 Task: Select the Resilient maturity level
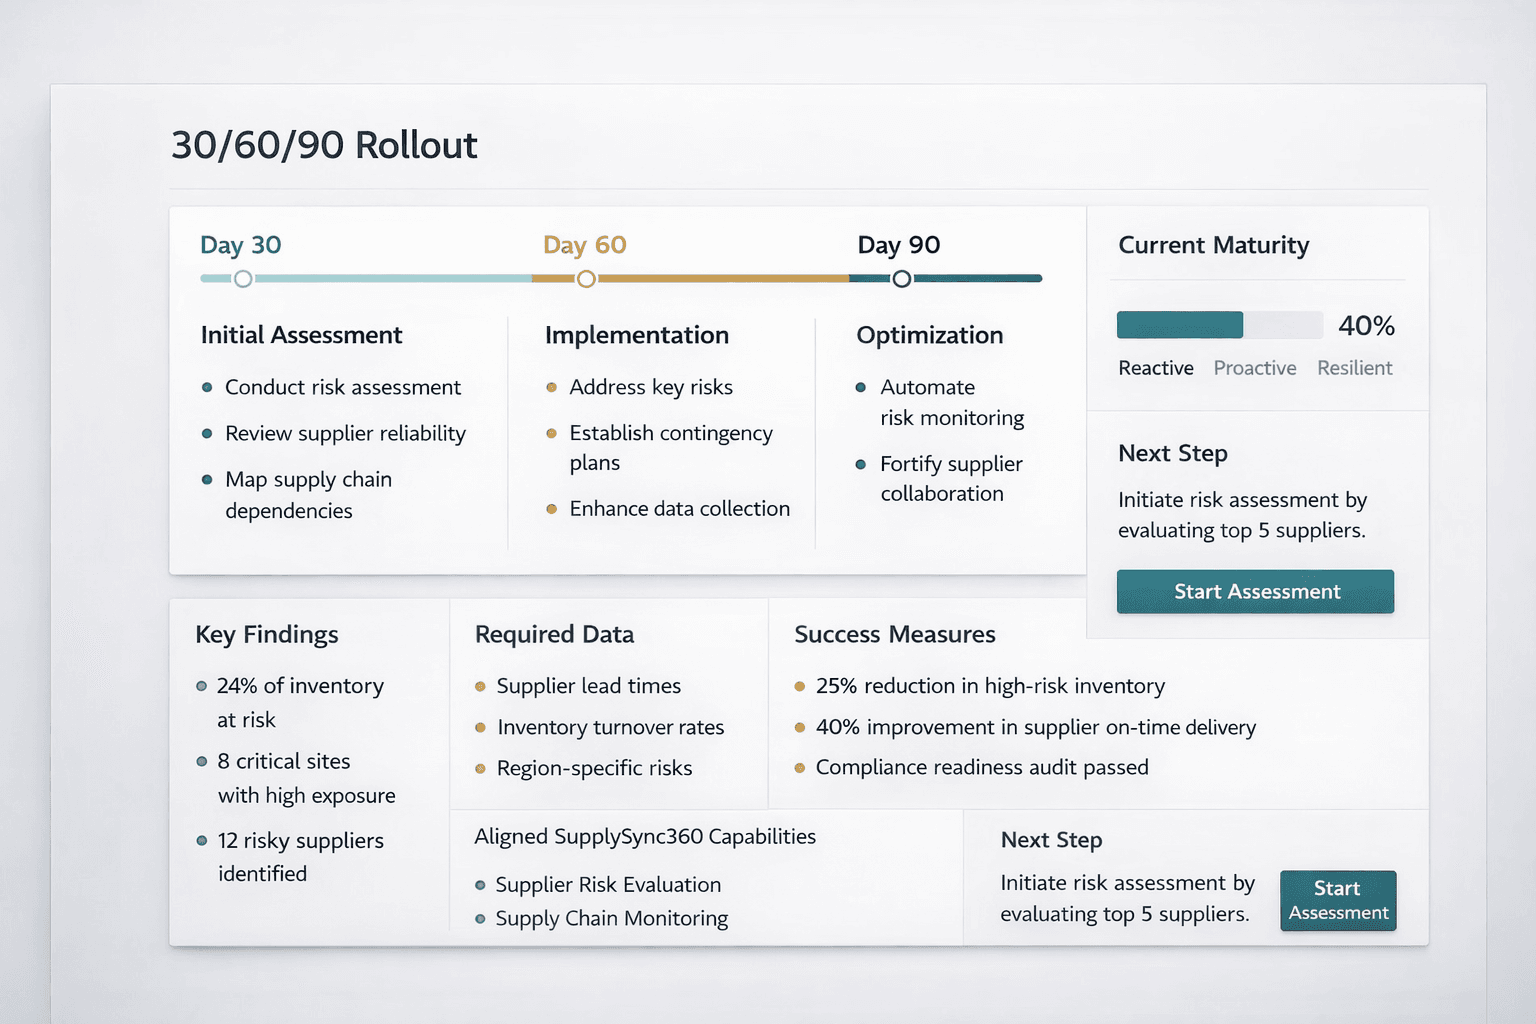[x=1354, y=368]
